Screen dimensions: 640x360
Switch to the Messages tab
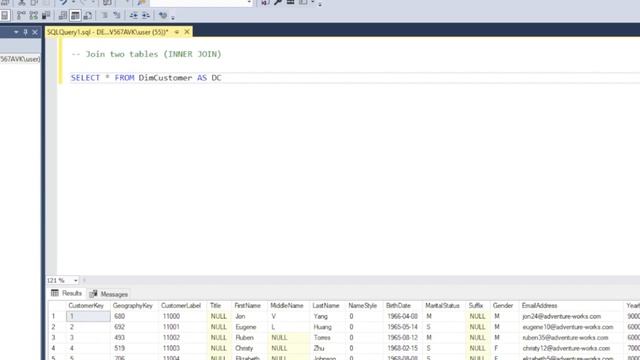(109, 294)
